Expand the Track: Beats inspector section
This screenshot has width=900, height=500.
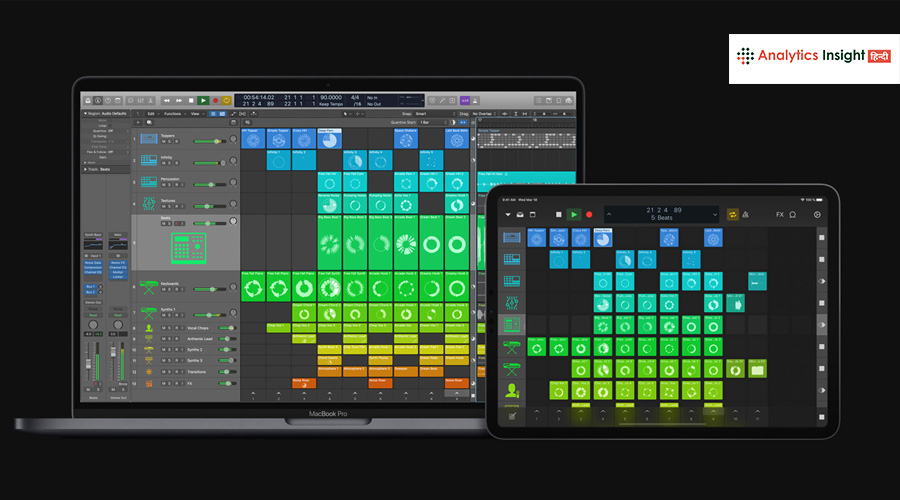[x=86, y=169]
